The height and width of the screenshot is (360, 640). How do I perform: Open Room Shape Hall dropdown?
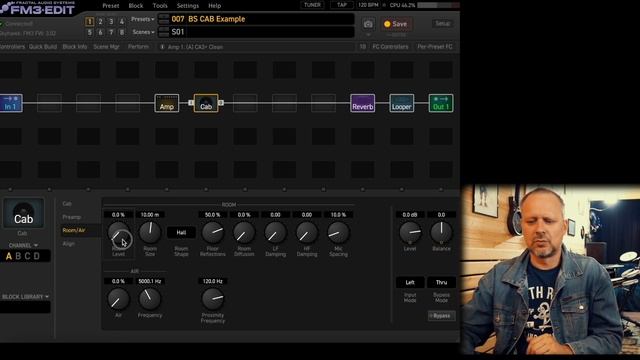tap(181, 233)
